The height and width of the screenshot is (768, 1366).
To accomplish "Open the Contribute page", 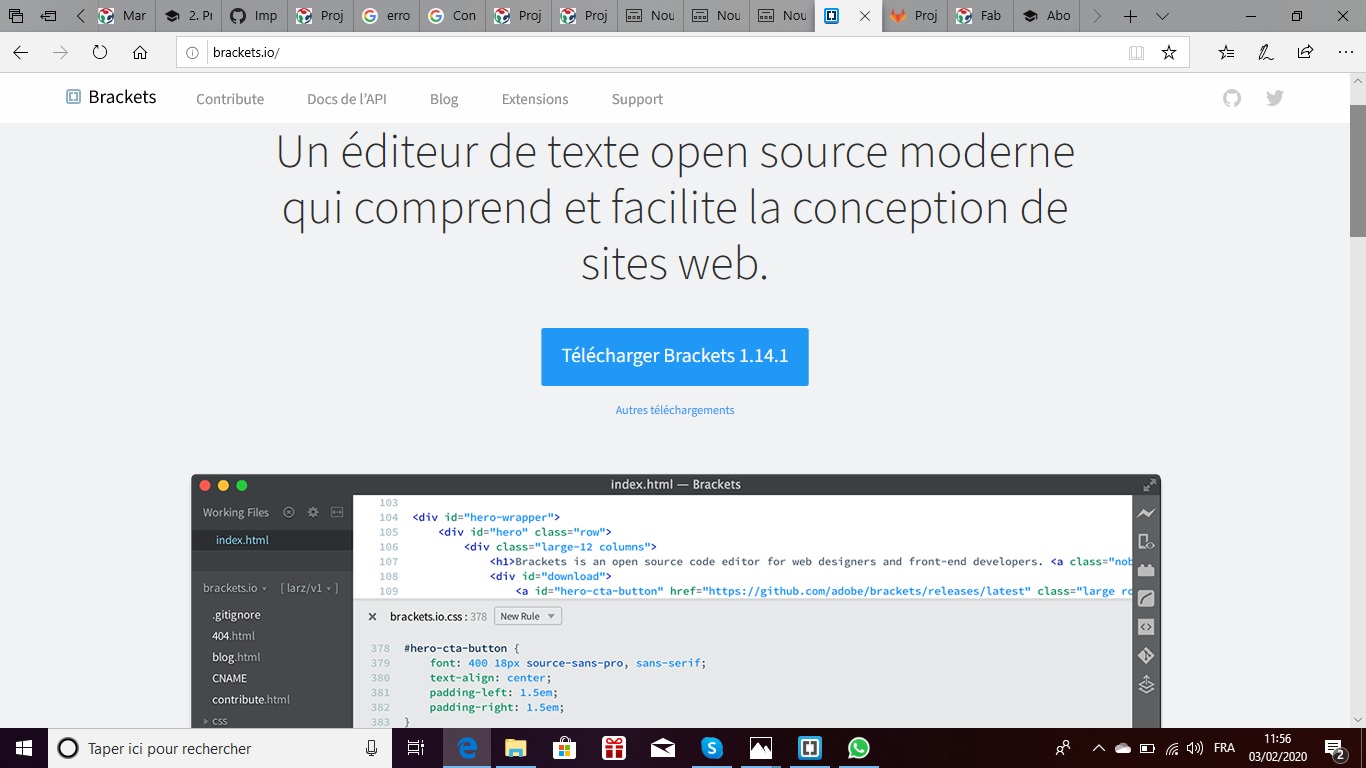I will (x=230, y=99).
